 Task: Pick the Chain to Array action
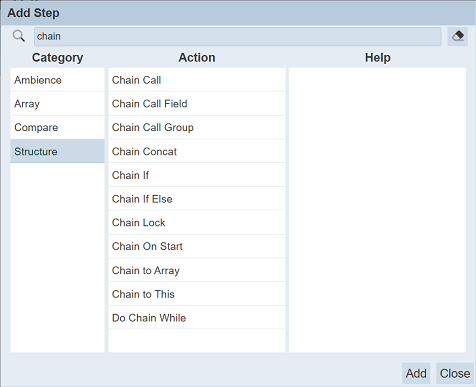point(197,270)
